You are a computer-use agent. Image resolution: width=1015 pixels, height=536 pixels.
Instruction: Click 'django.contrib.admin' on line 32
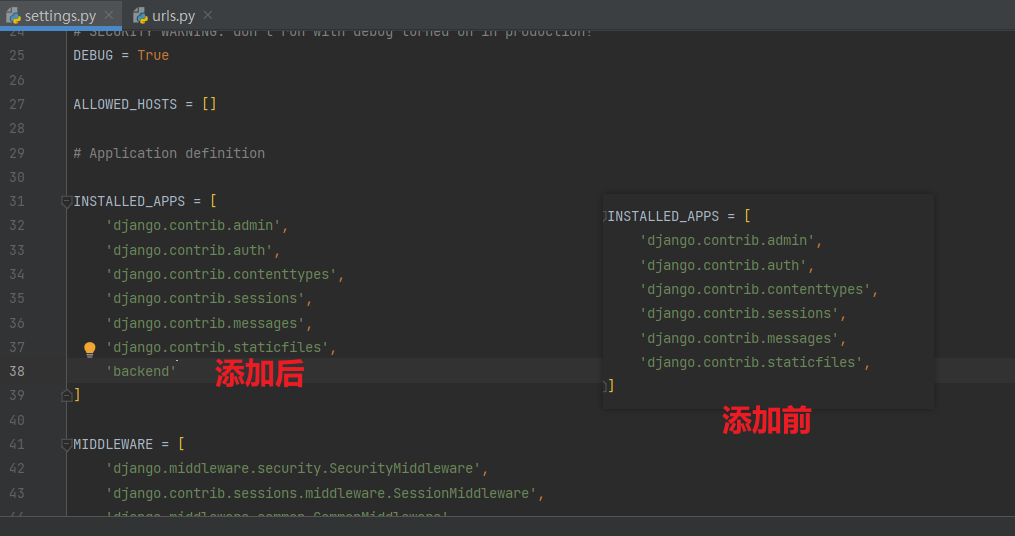[x=193, y=226]
